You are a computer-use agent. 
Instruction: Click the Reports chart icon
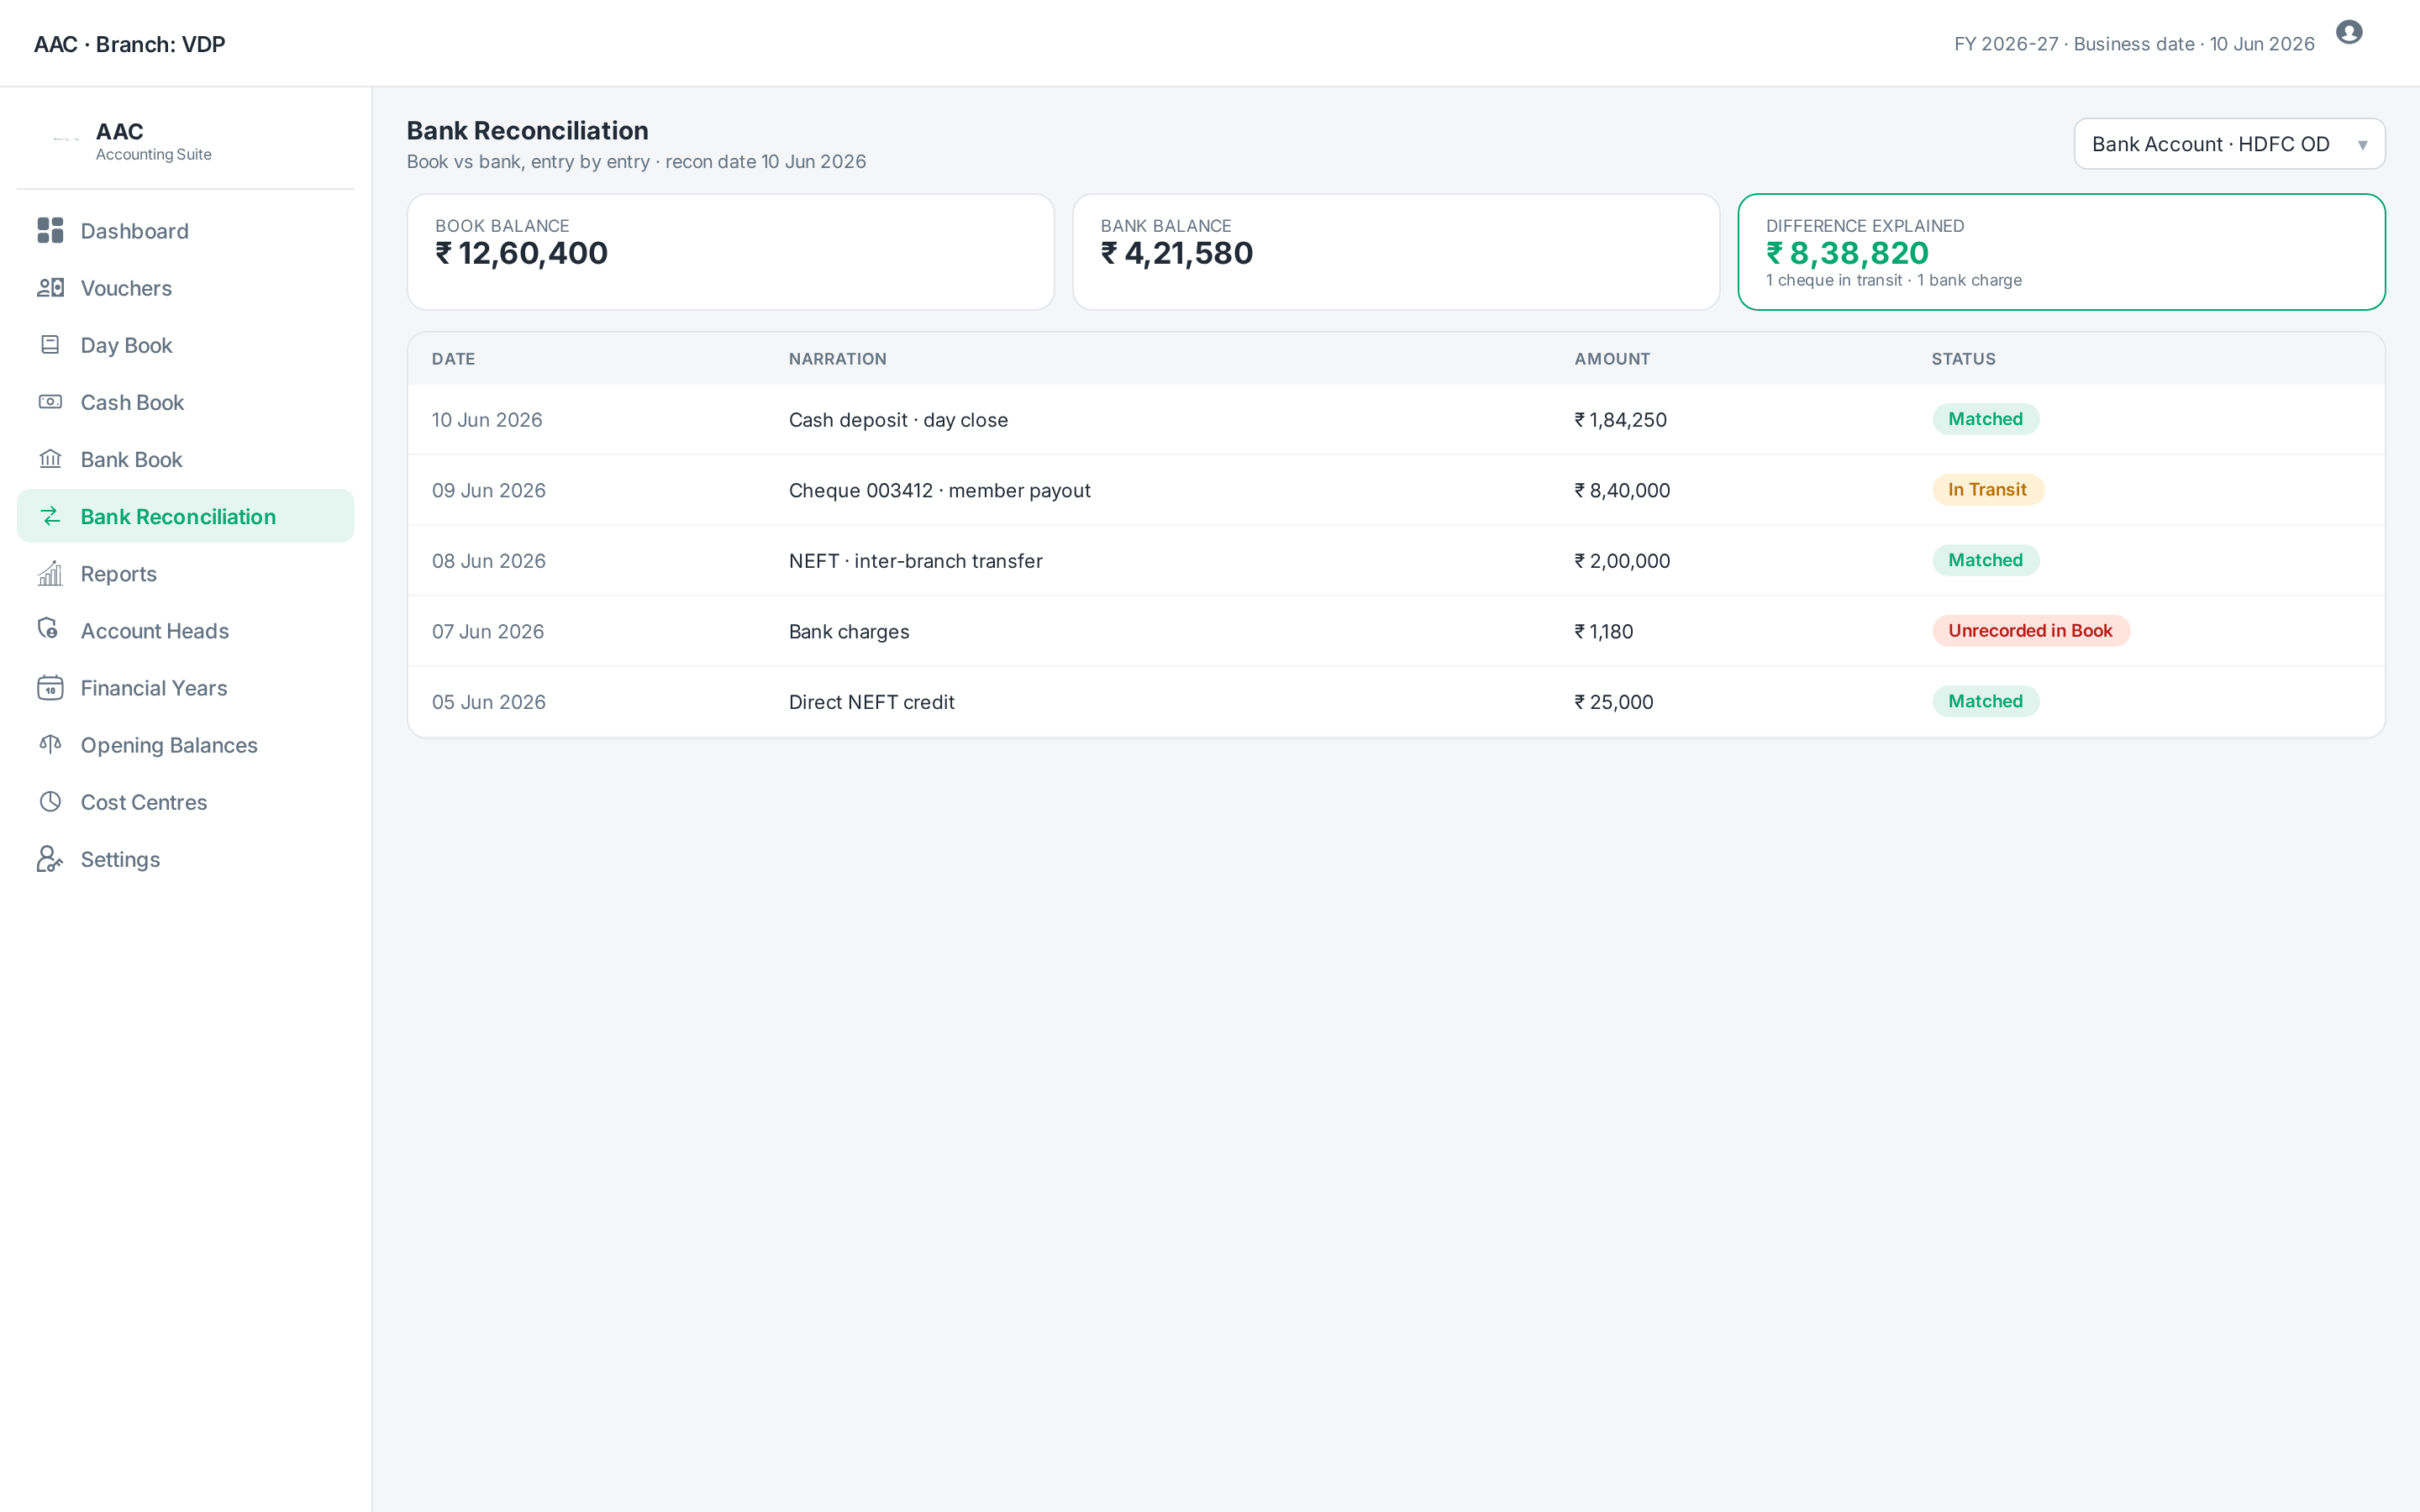pos(50,573)
